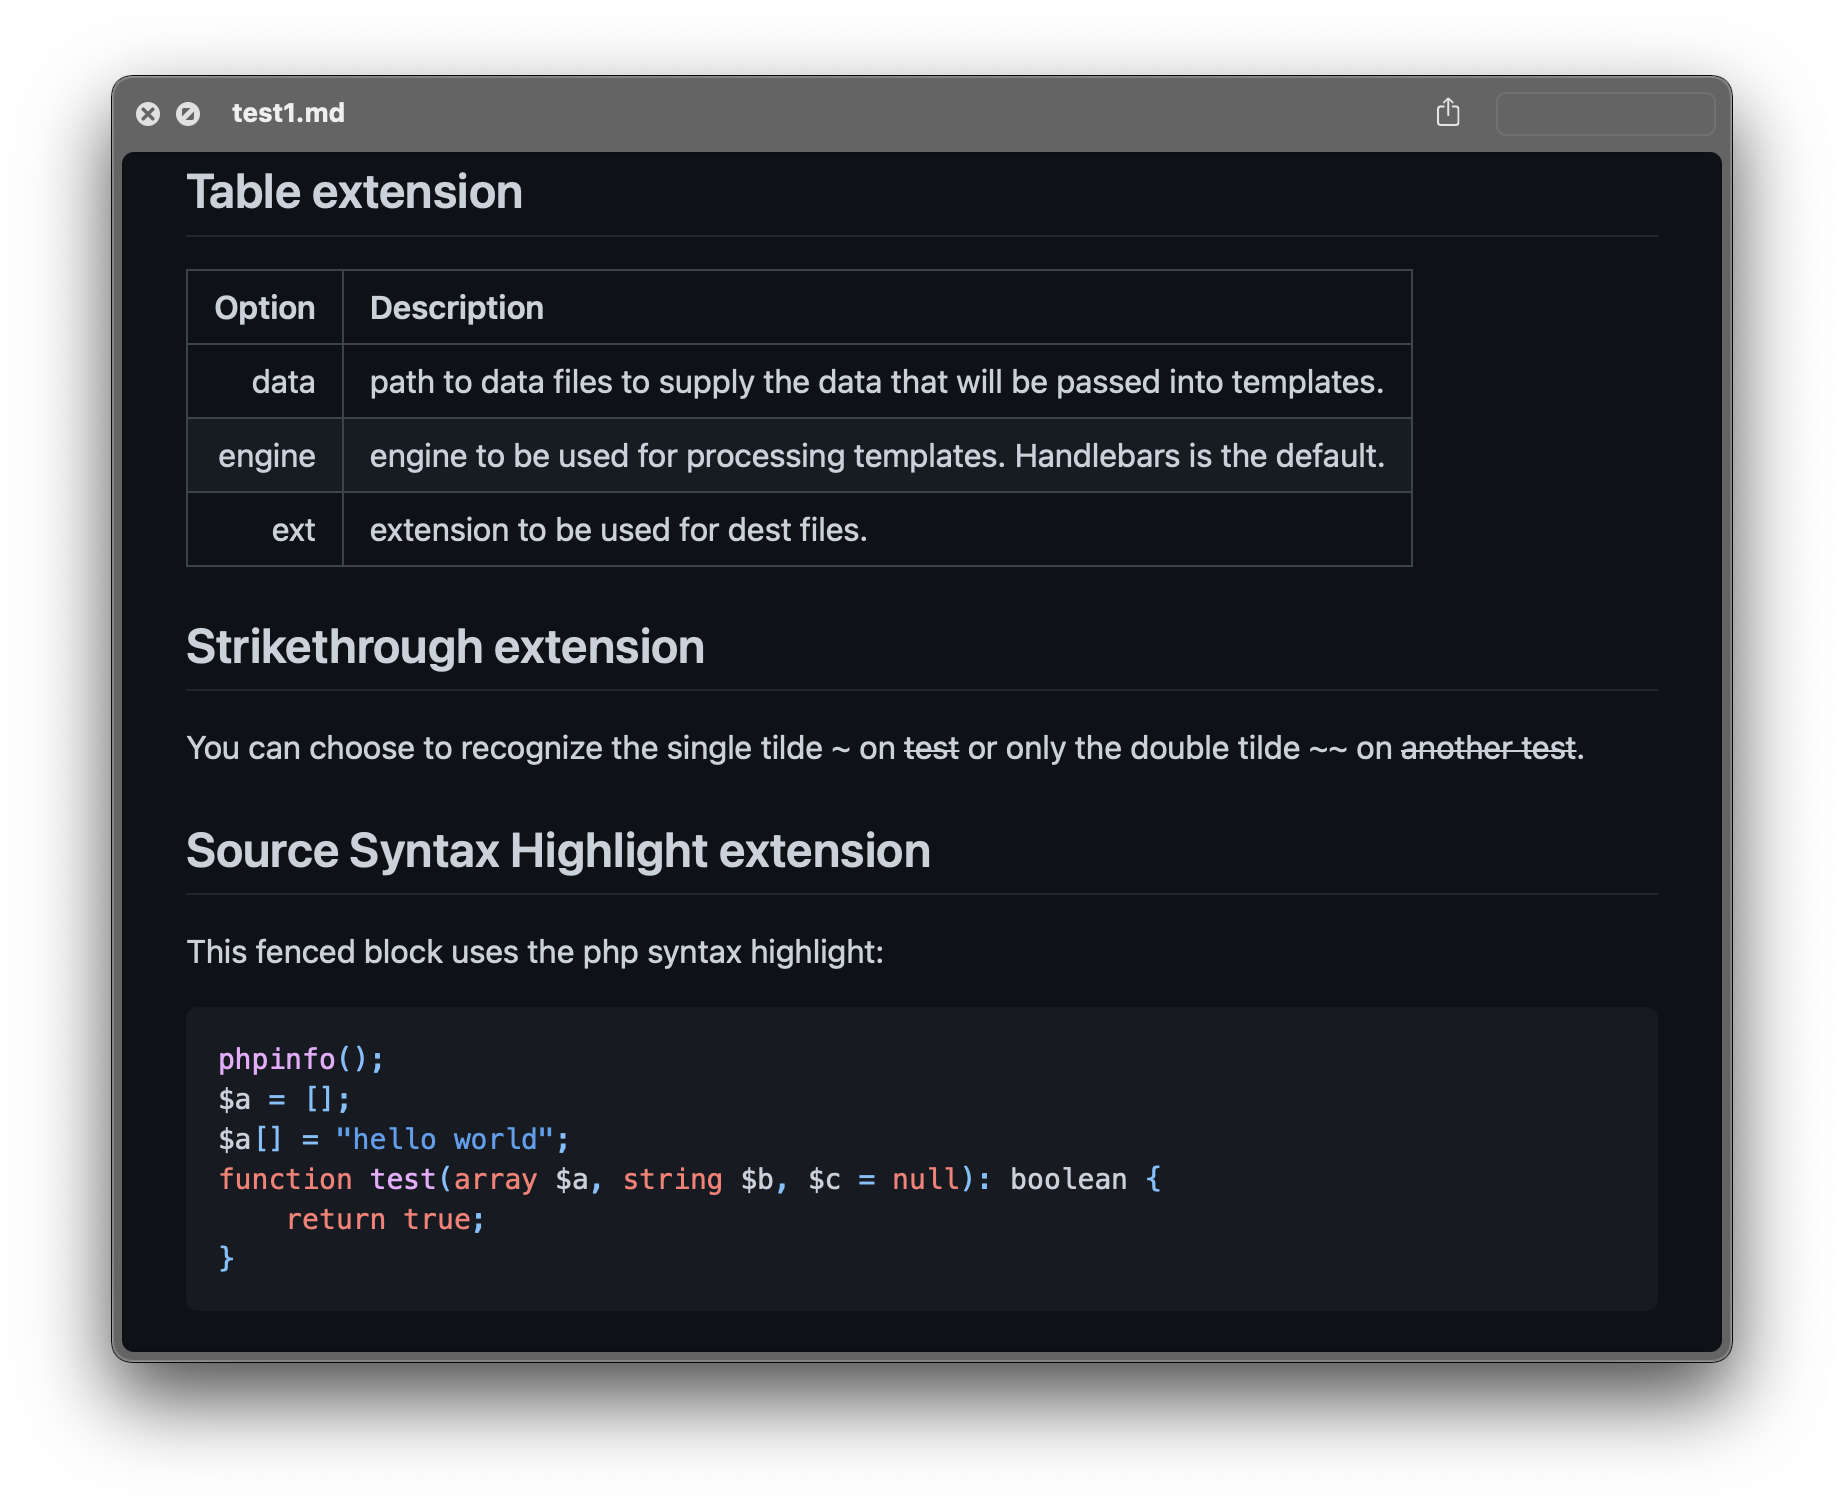Click the '$a = [];' code line
Image resolution: width=1844 pixels, height=1510 pixels.
pyautogui.click(x=284, y=1099)
